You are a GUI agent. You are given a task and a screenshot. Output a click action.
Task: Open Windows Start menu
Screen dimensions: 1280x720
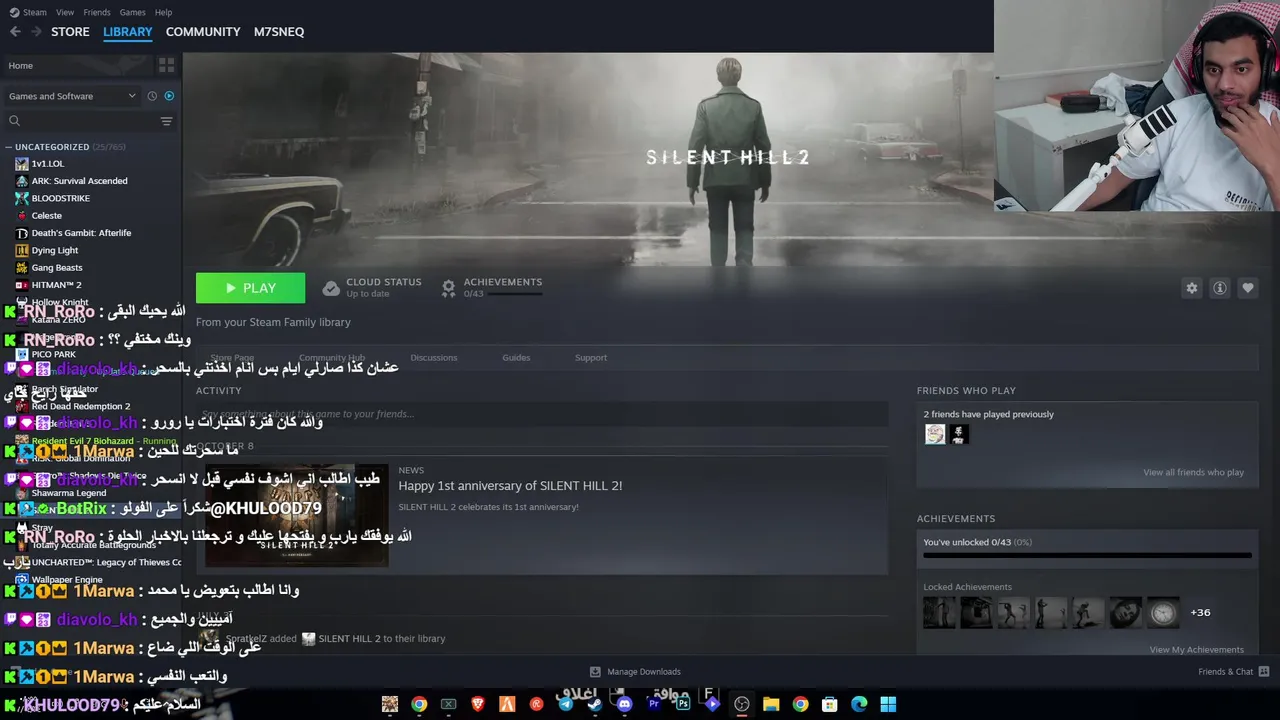(x=888, y=704)
